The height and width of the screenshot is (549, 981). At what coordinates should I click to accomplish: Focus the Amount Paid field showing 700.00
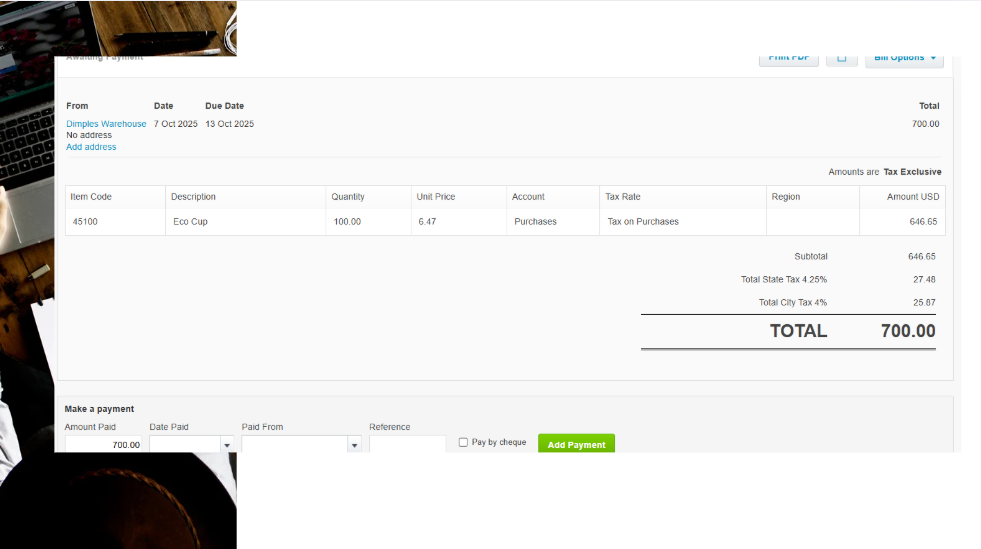pyautogui.click(x=103, y=444)
